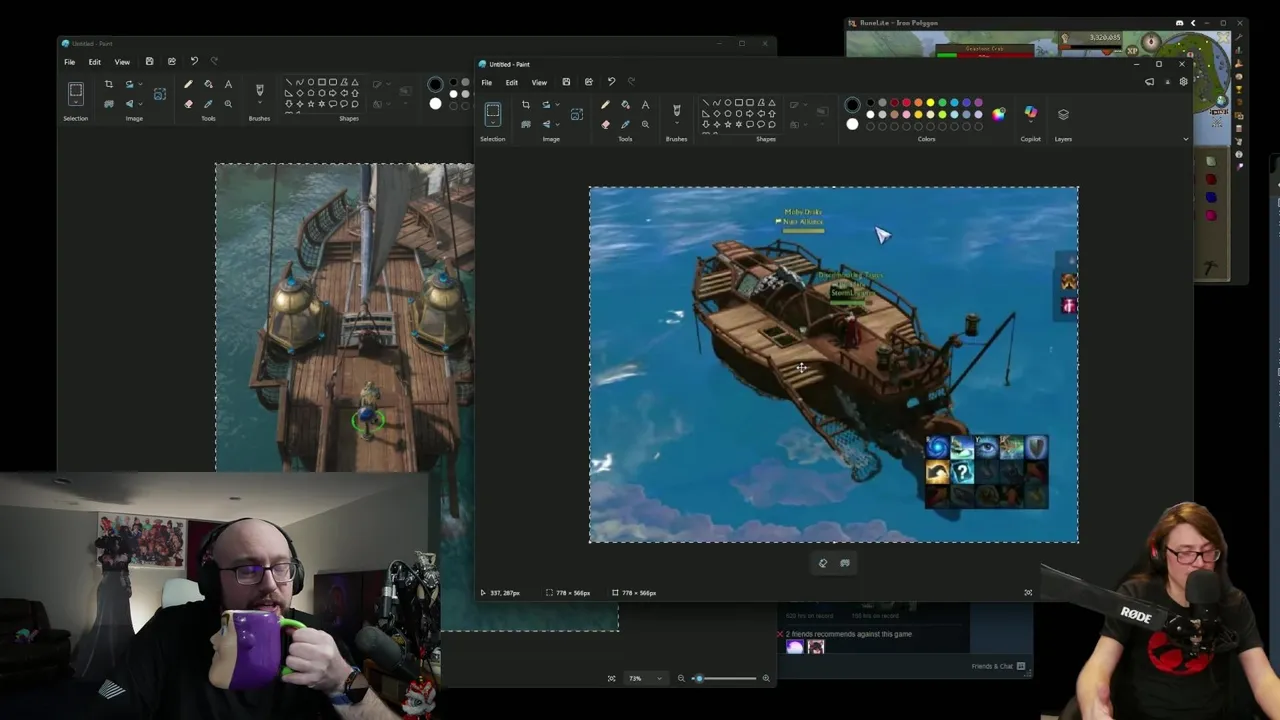Viewport: 1280px width, 720px height.
Task: Click the Crop icon in front Paint window
Action: [526, 105]
